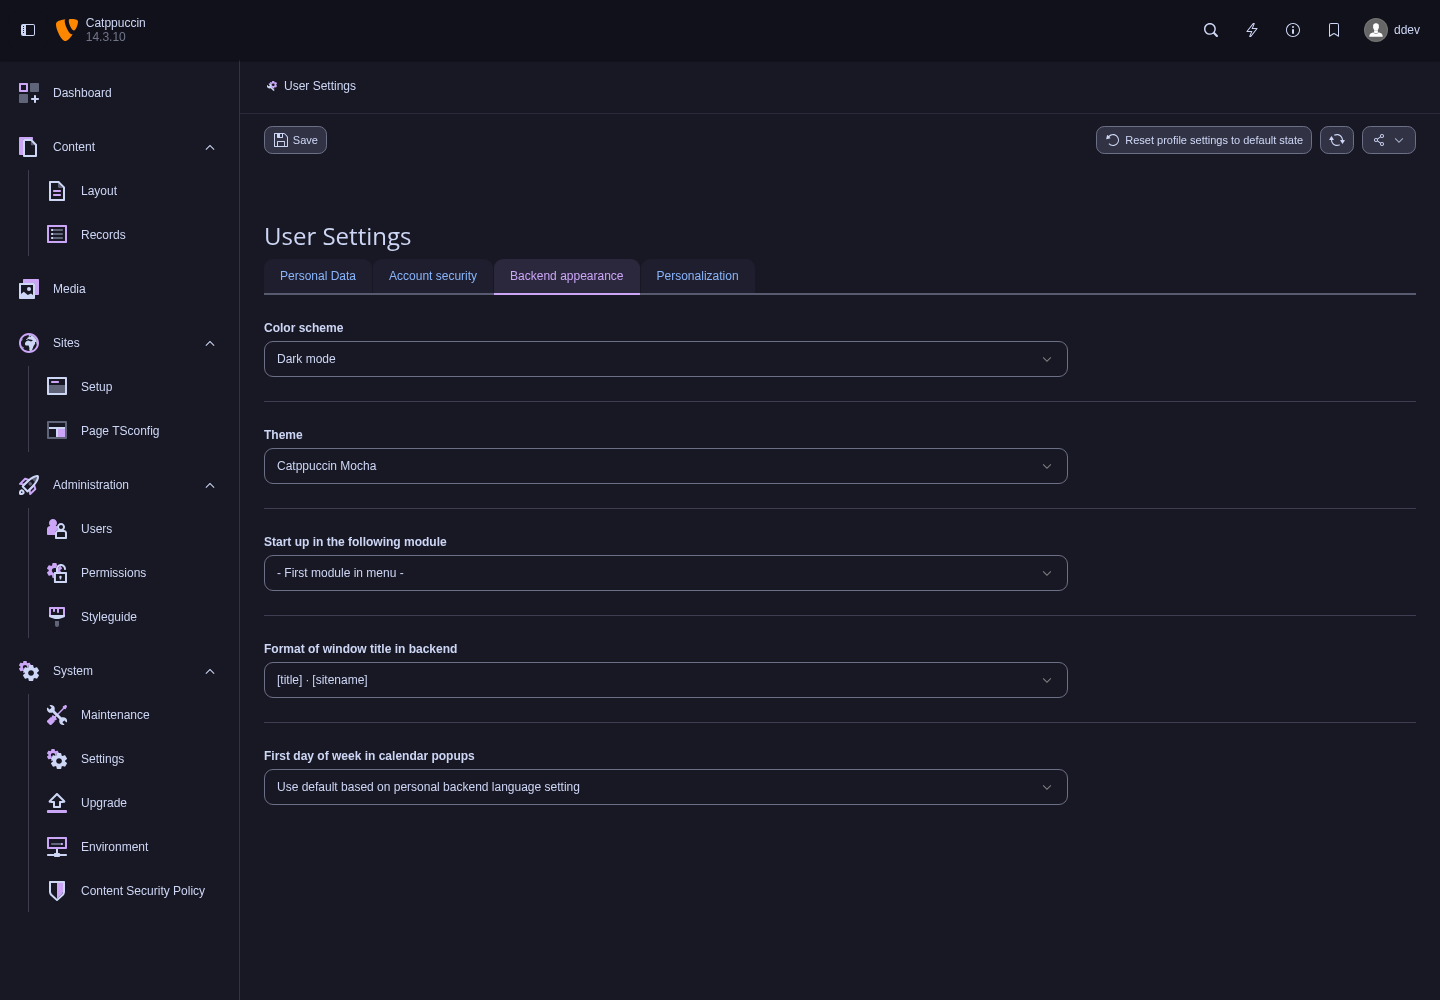The height and width of the screenshot is (1000, 1440).
Task: Switch to the Personalization tab
Action: point(698,276)
